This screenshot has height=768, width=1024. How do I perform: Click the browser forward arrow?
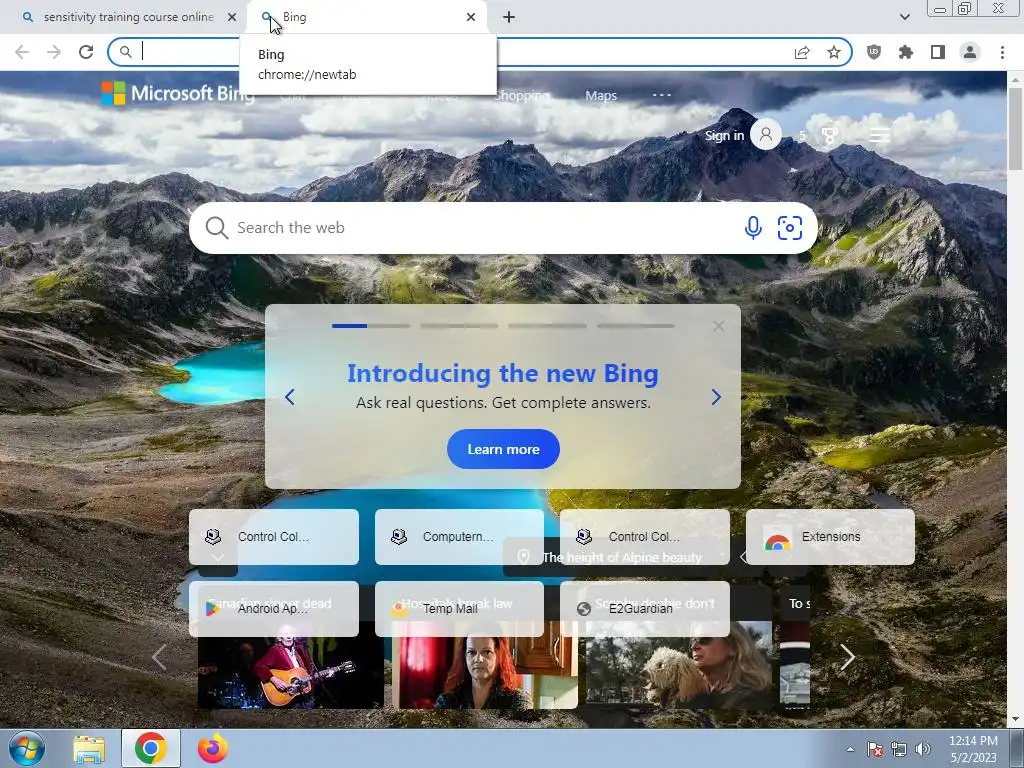click(x=54, y=52)
